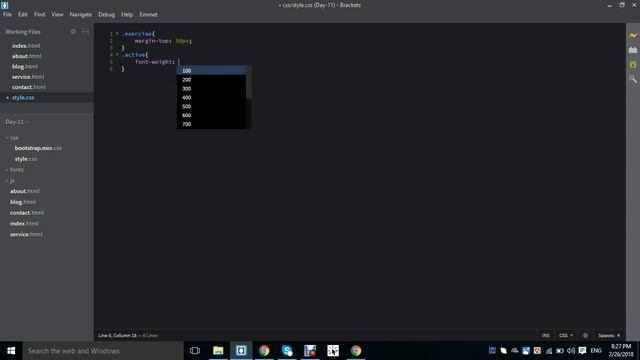
Task: Open blog.html in Working Files
Action: click(24, 67)
